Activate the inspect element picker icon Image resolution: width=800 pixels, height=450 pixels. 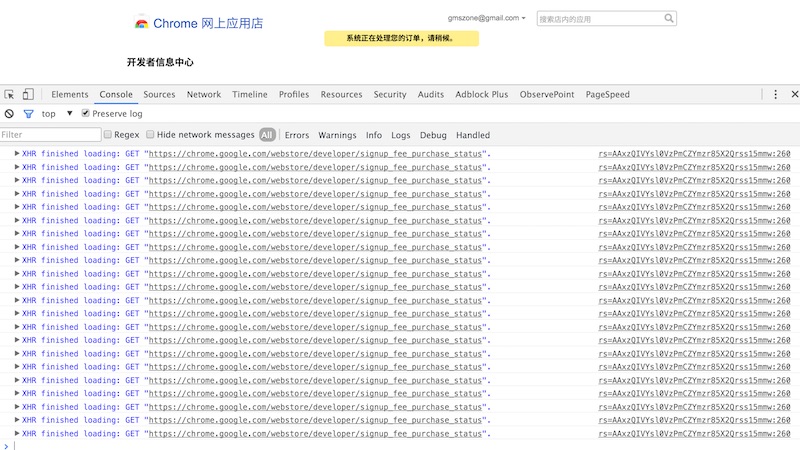(x=10, y=95)
